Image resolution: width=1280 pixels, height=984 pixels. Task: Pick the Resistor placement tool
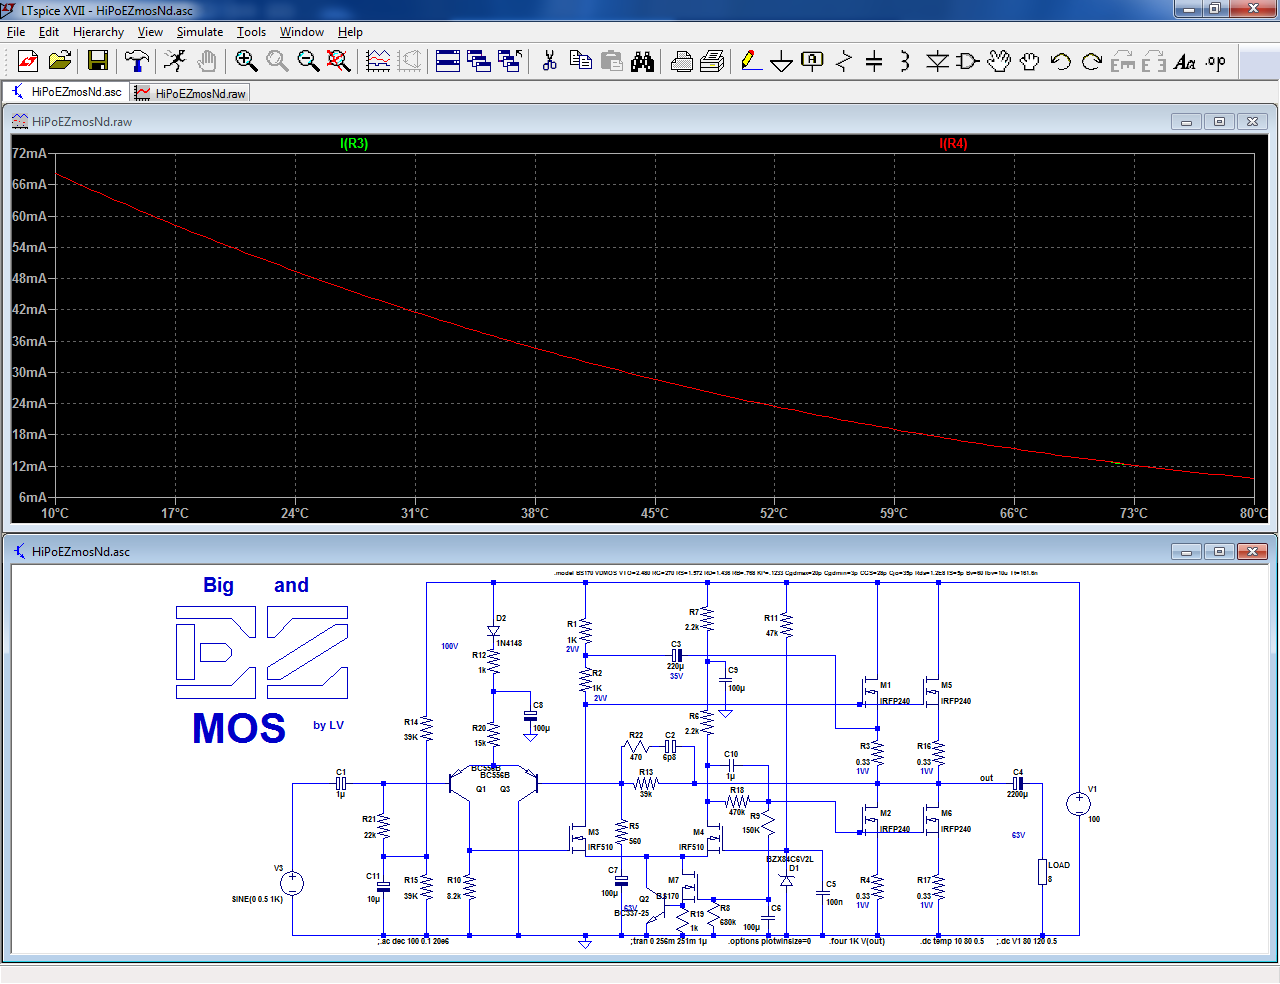(844, 61)
